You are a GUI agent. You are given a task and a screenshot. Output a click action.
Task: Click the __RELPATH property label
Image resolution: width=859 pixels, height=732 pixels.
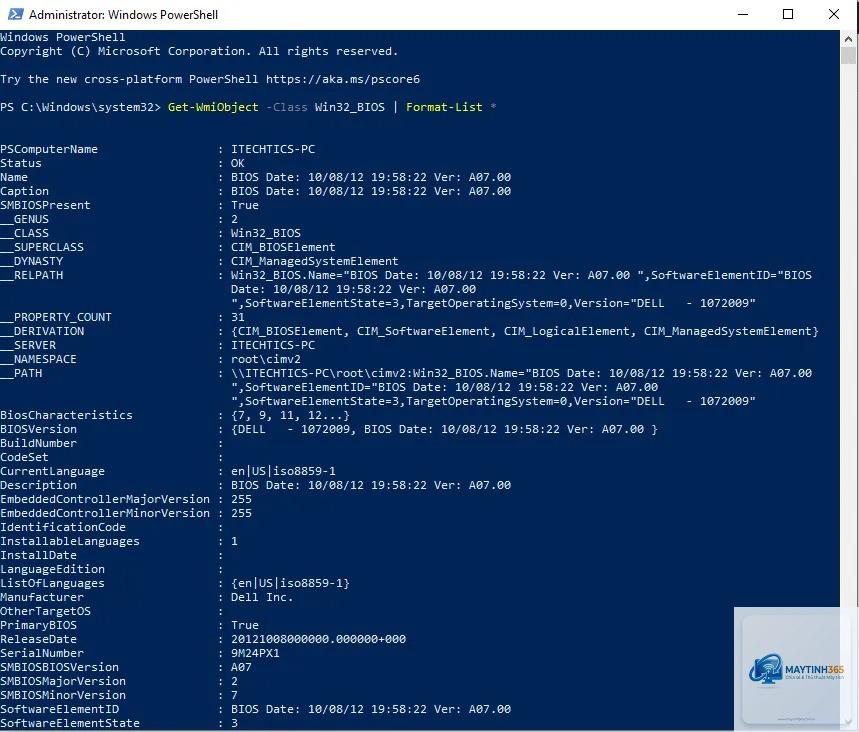click(x=31, y=275)
